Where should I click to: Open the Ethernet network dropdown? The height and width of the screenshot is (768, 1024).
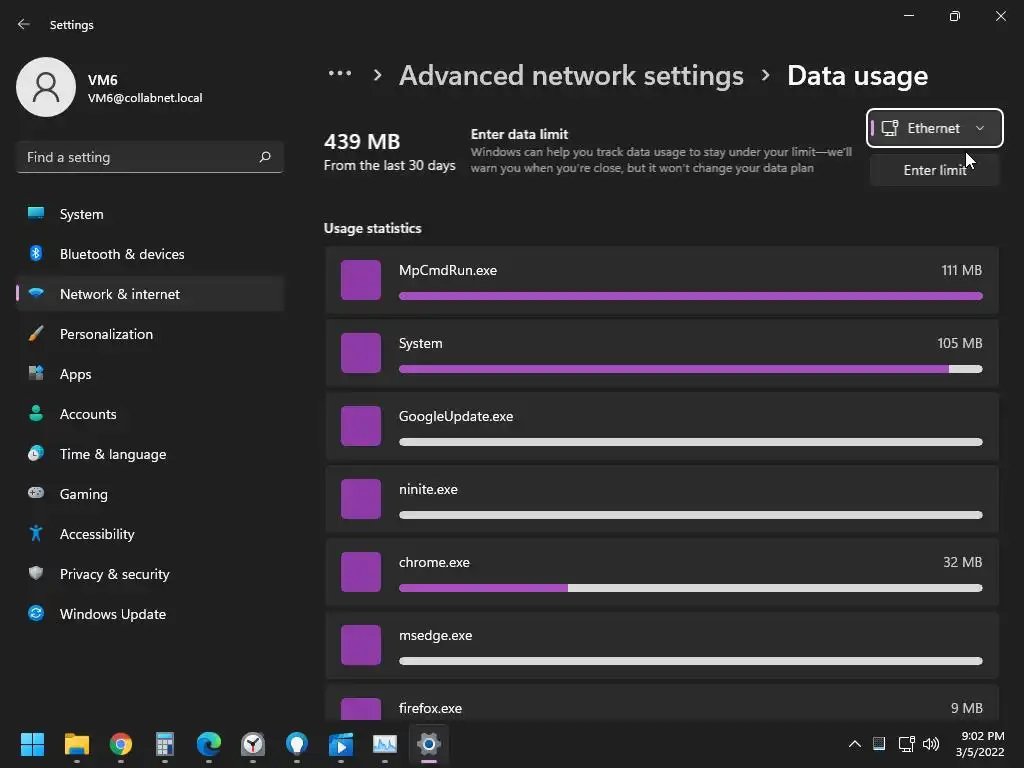tap(934, 128)
